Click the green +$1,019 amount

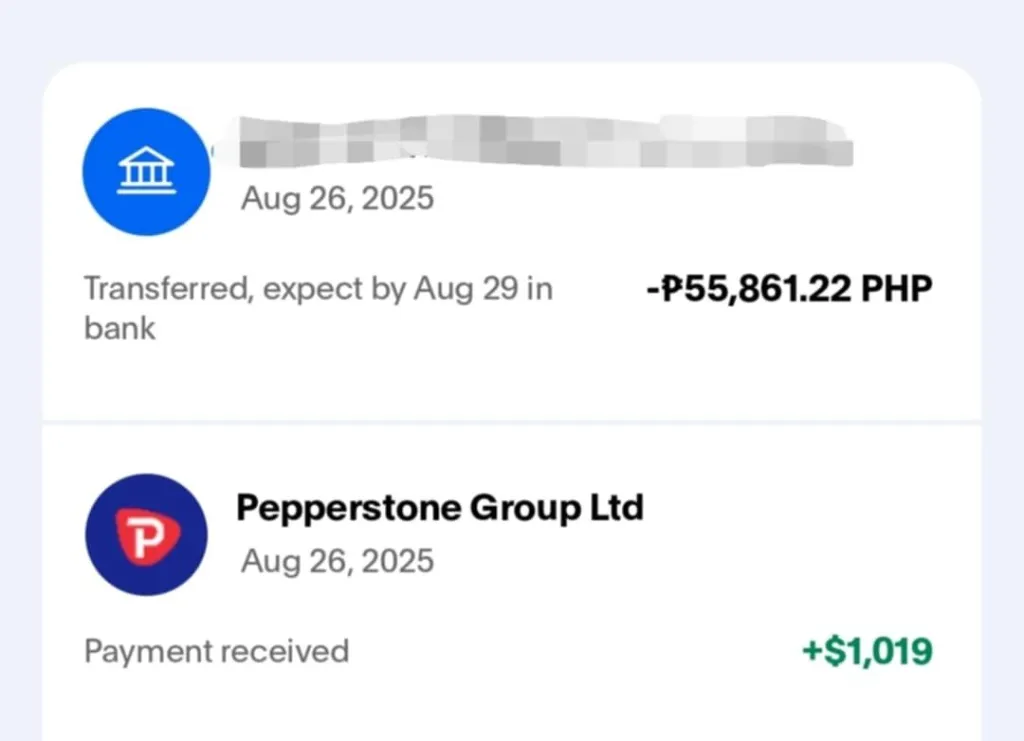pos(867,652)
